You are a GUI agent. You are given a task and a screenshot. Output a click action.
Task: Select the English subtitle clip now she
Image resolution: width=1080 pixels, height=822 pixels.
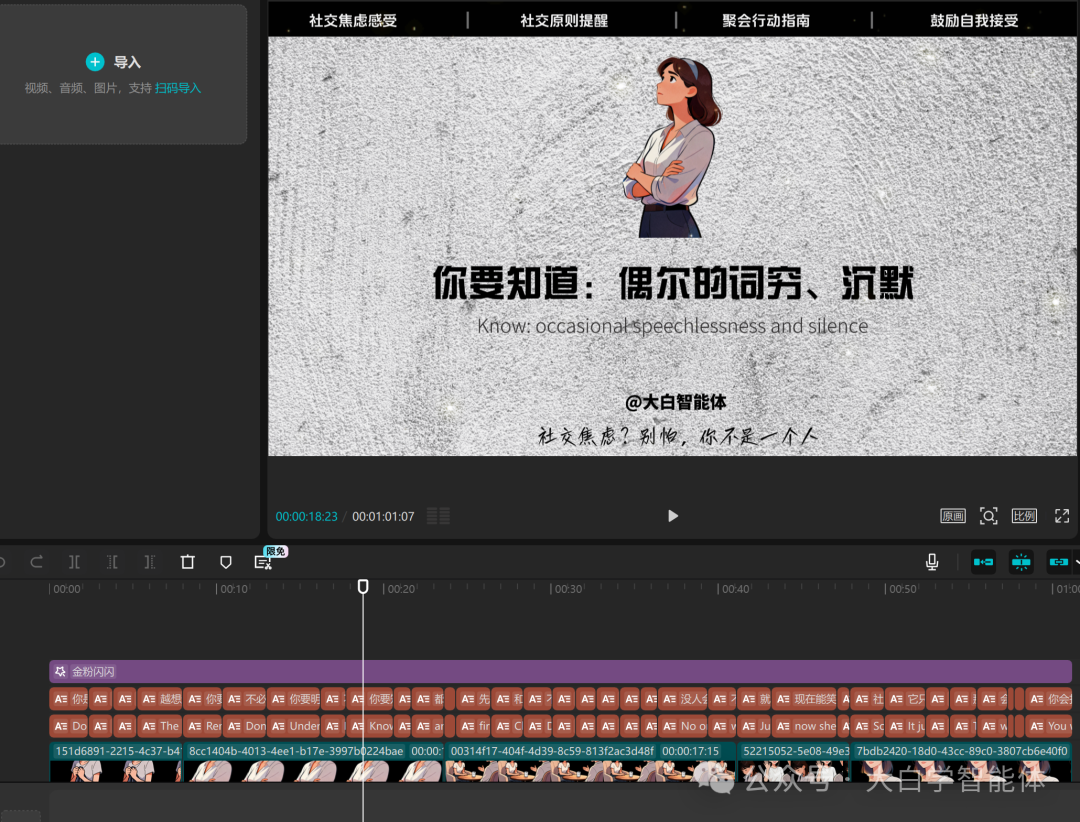[804, 726]
